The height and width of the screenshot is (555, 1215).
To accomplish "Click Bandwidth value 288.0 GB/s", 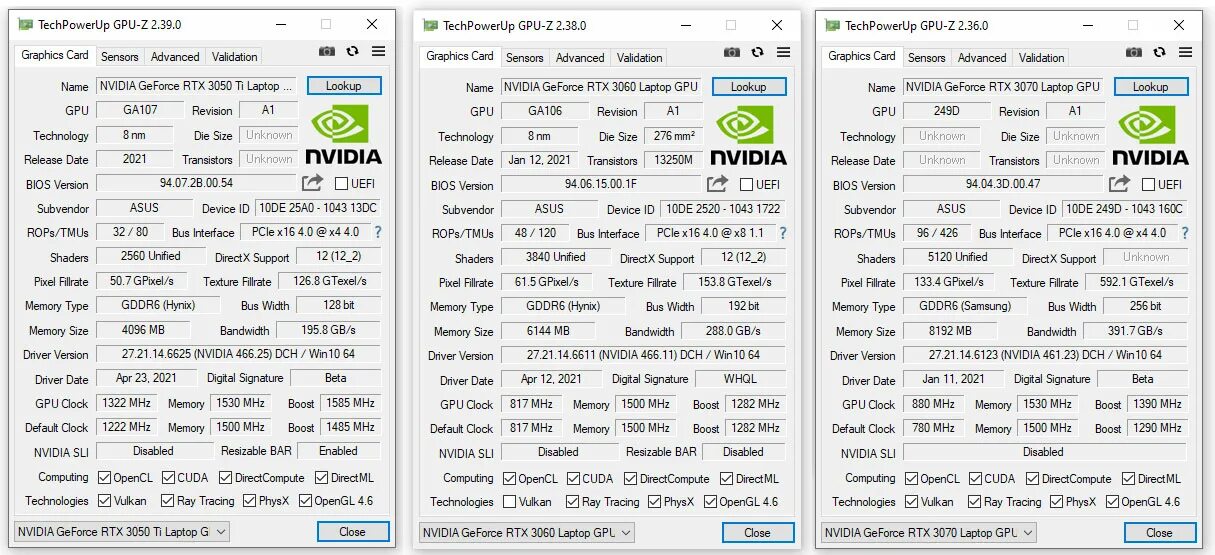I will pyautogui.click(x=735, y=331).
